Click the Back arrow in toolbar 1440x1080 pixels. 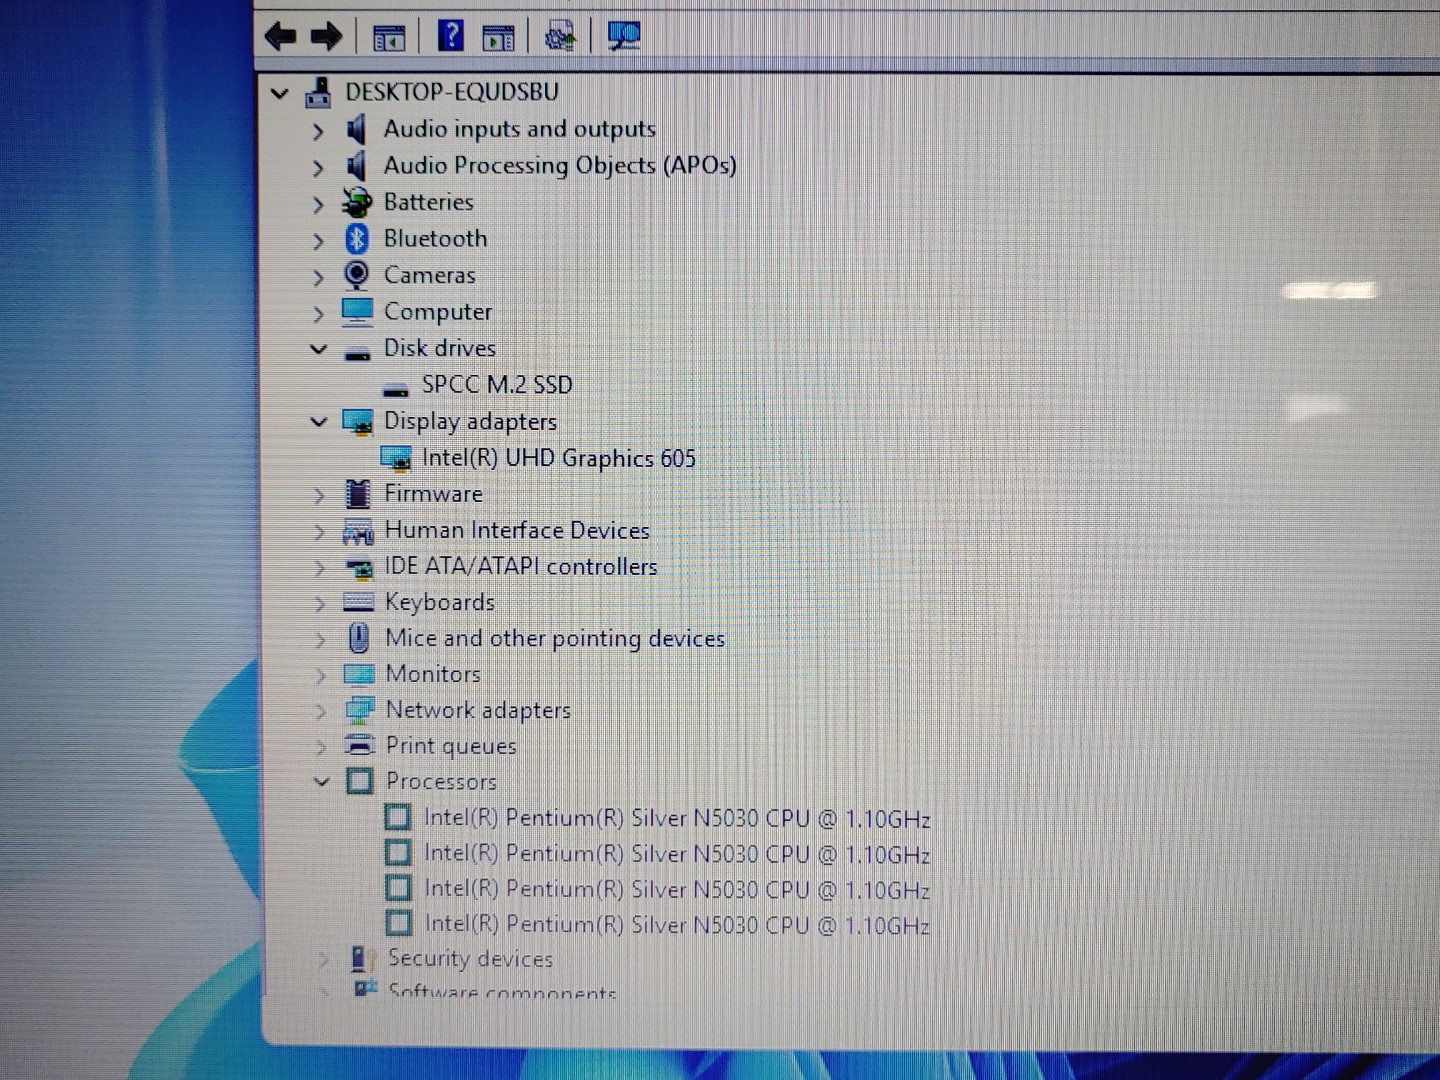point(281,38)
